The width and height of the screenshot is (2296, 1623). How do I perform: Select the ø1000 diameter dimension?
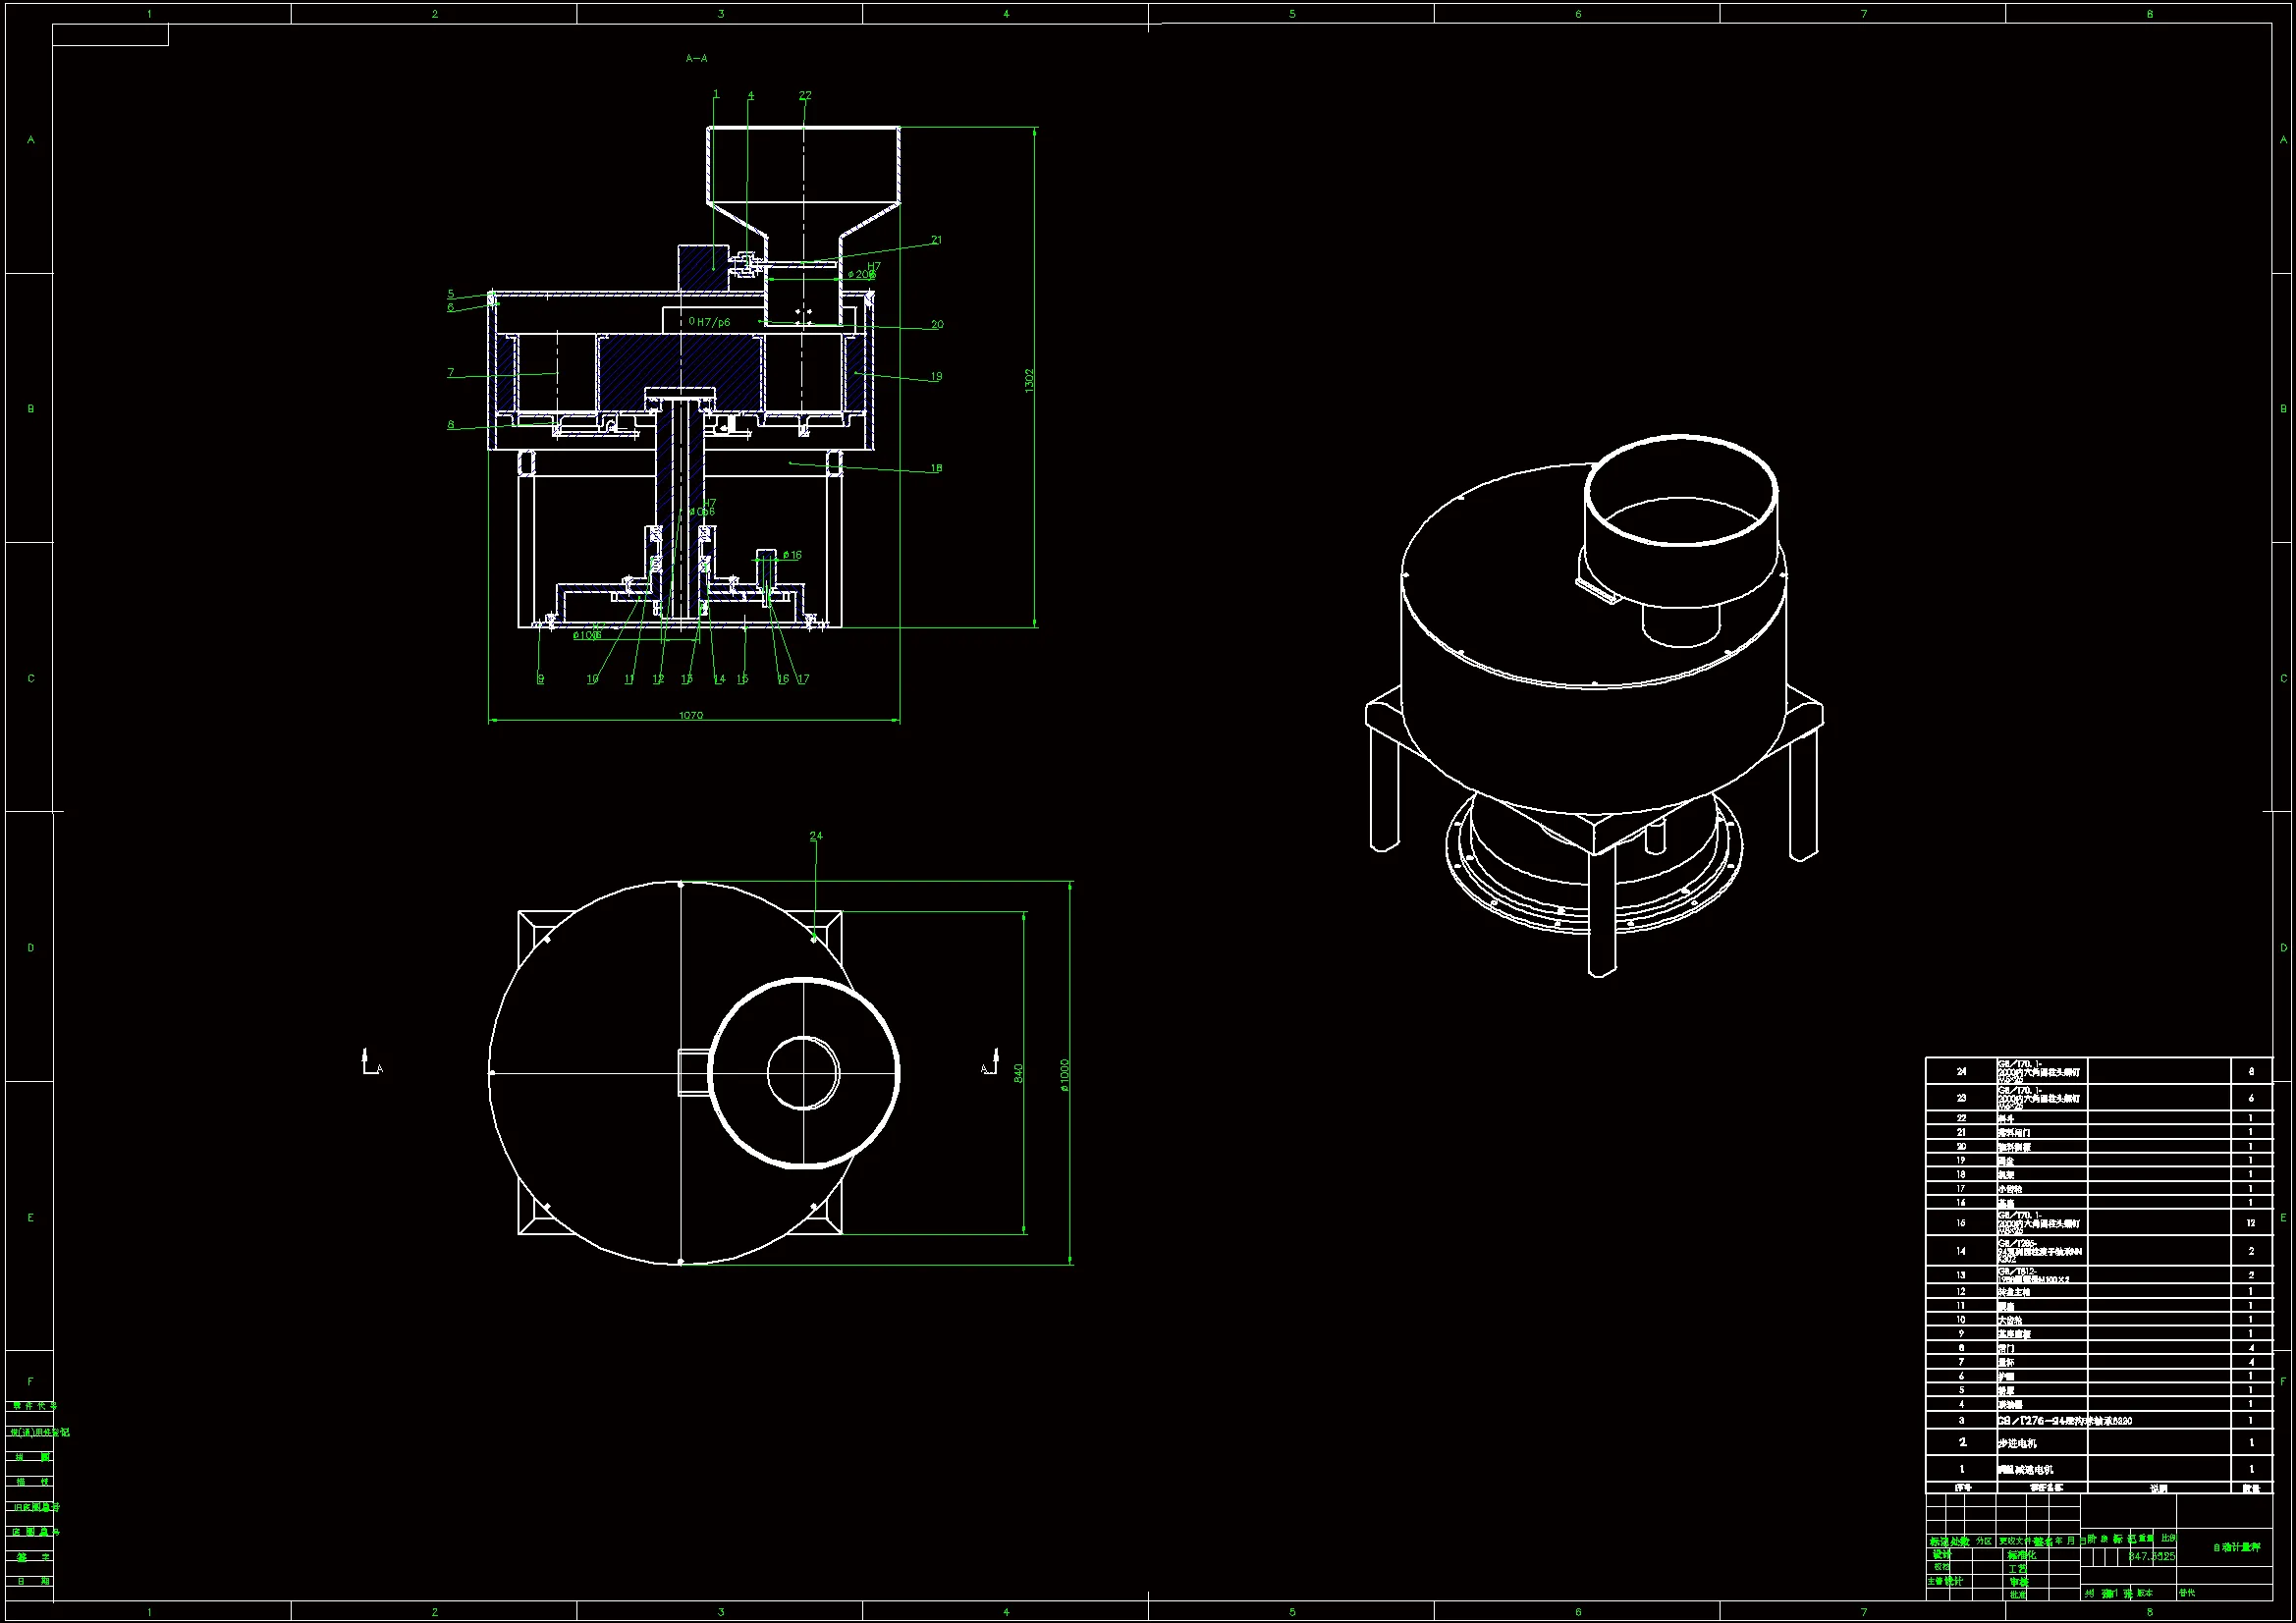click(1064, 1075)
